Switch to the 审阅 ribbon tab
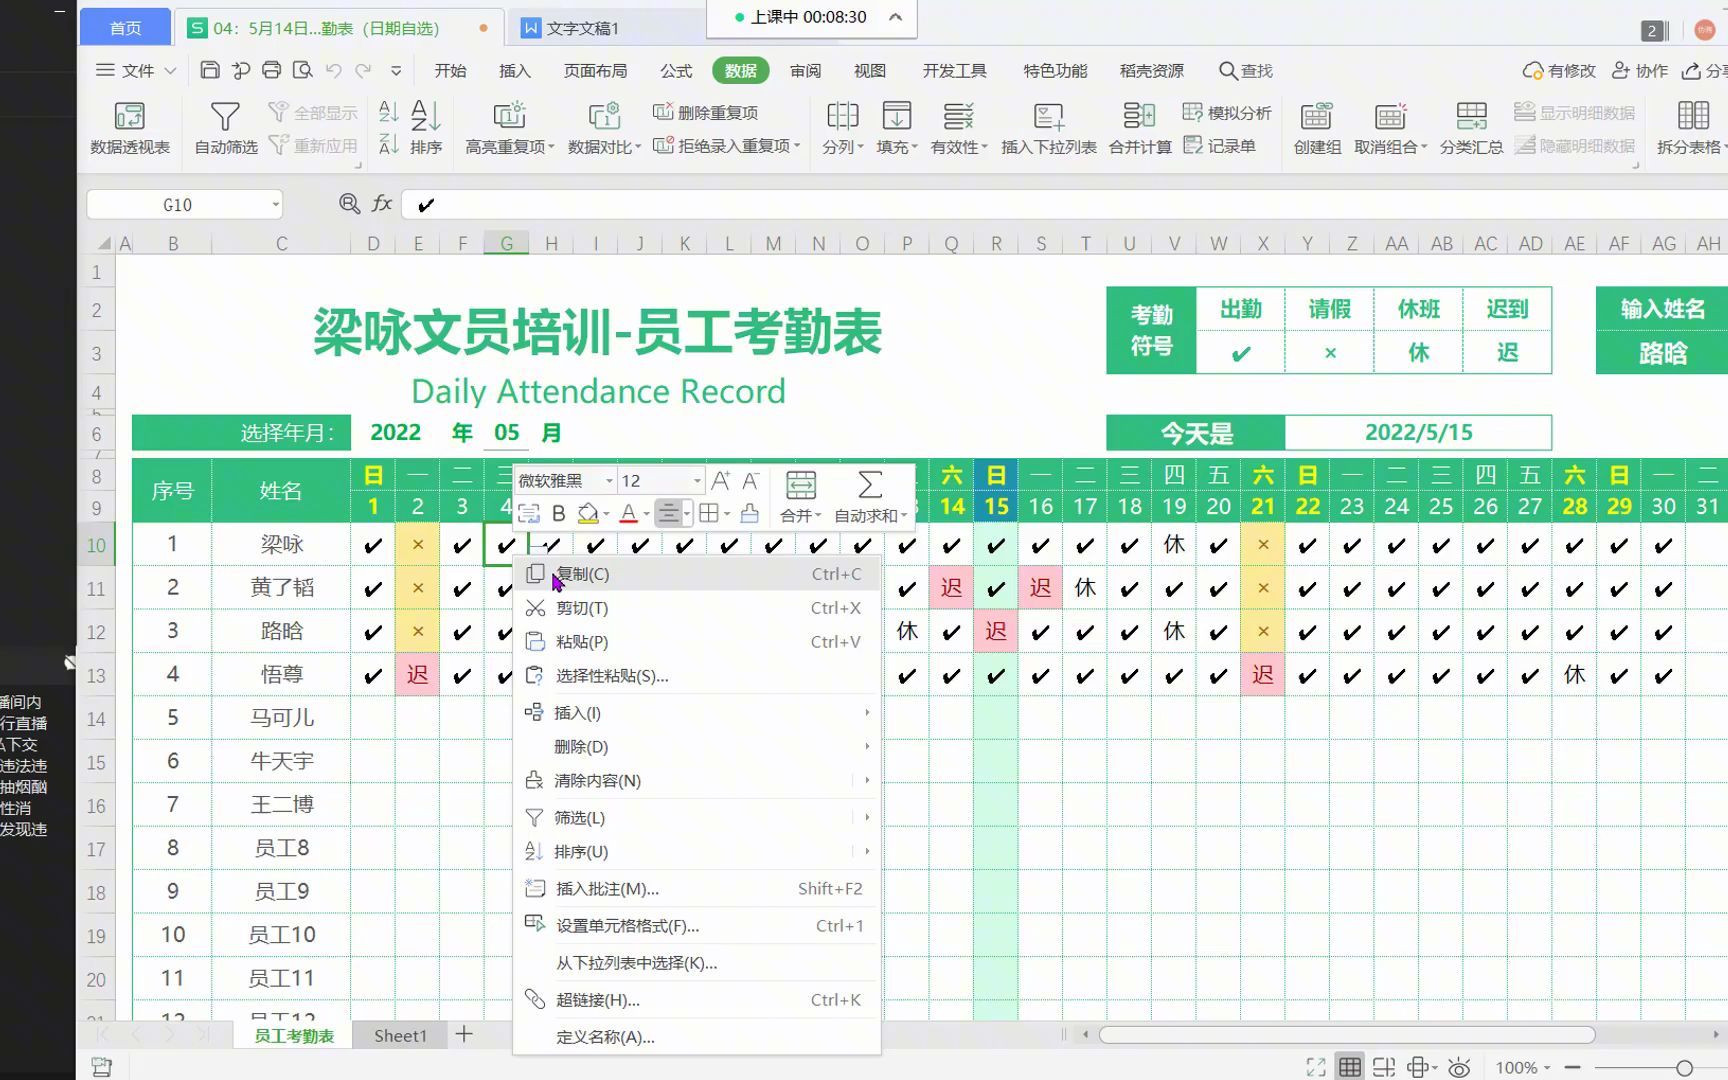1728x1080 pixels. point(805,70)
